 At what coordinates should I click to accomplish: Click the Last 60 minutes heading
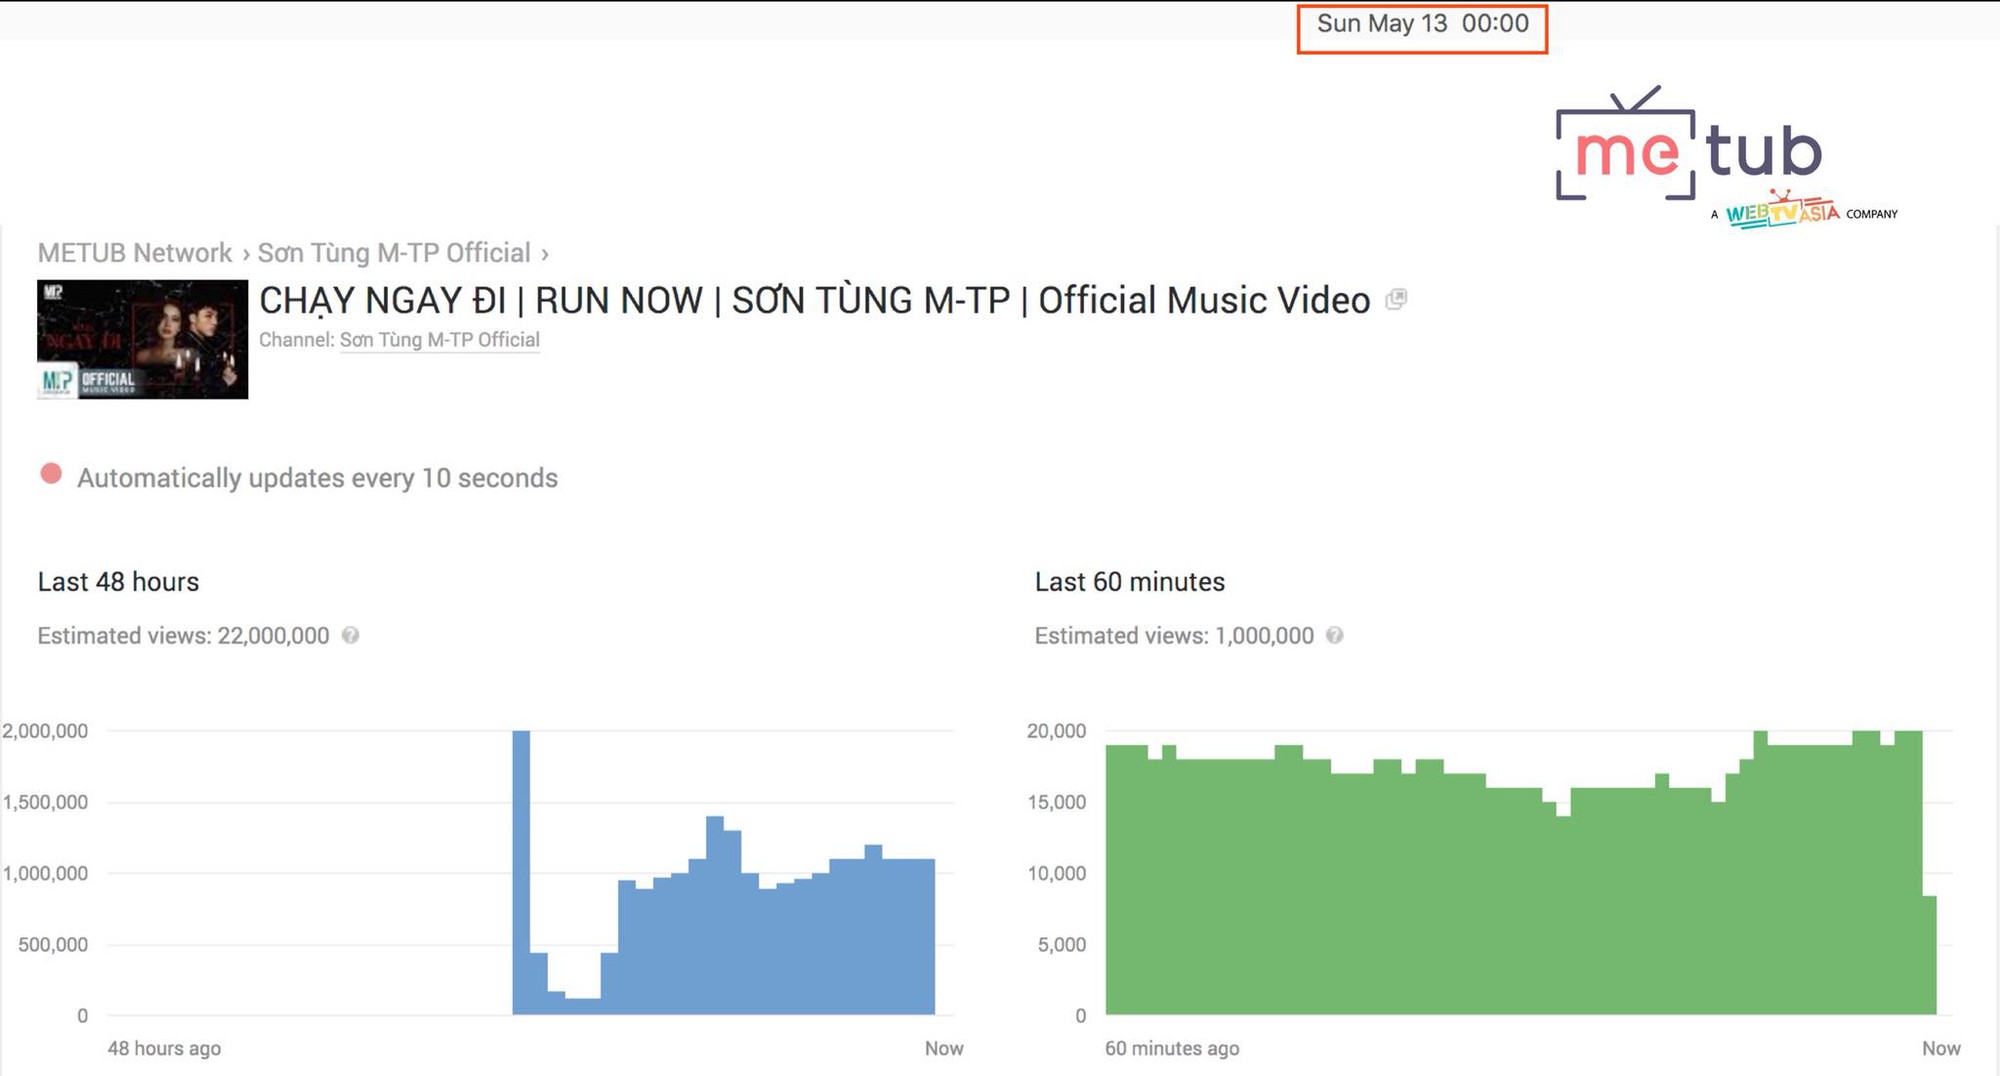coord(1130,582)
